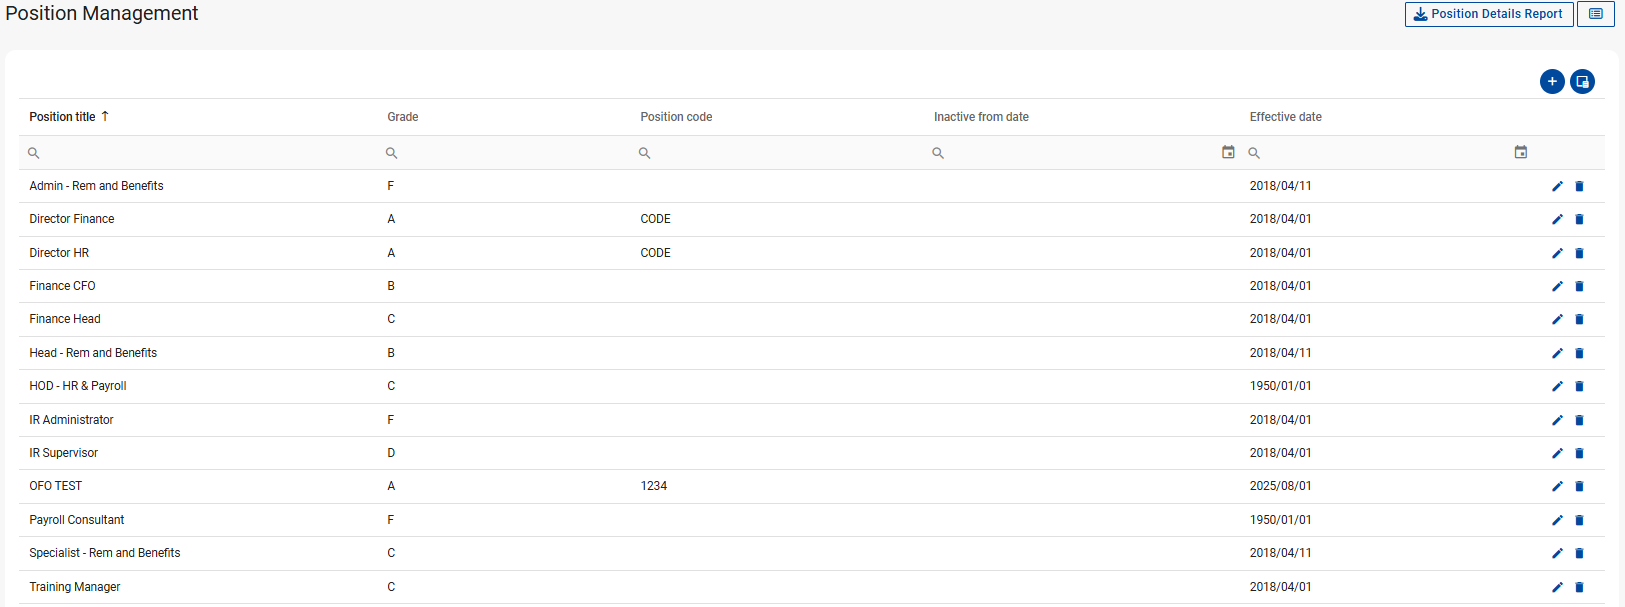Edit the Training Manager position
The height and width of the screenshot is (607, 1625).
point(1557,587)
